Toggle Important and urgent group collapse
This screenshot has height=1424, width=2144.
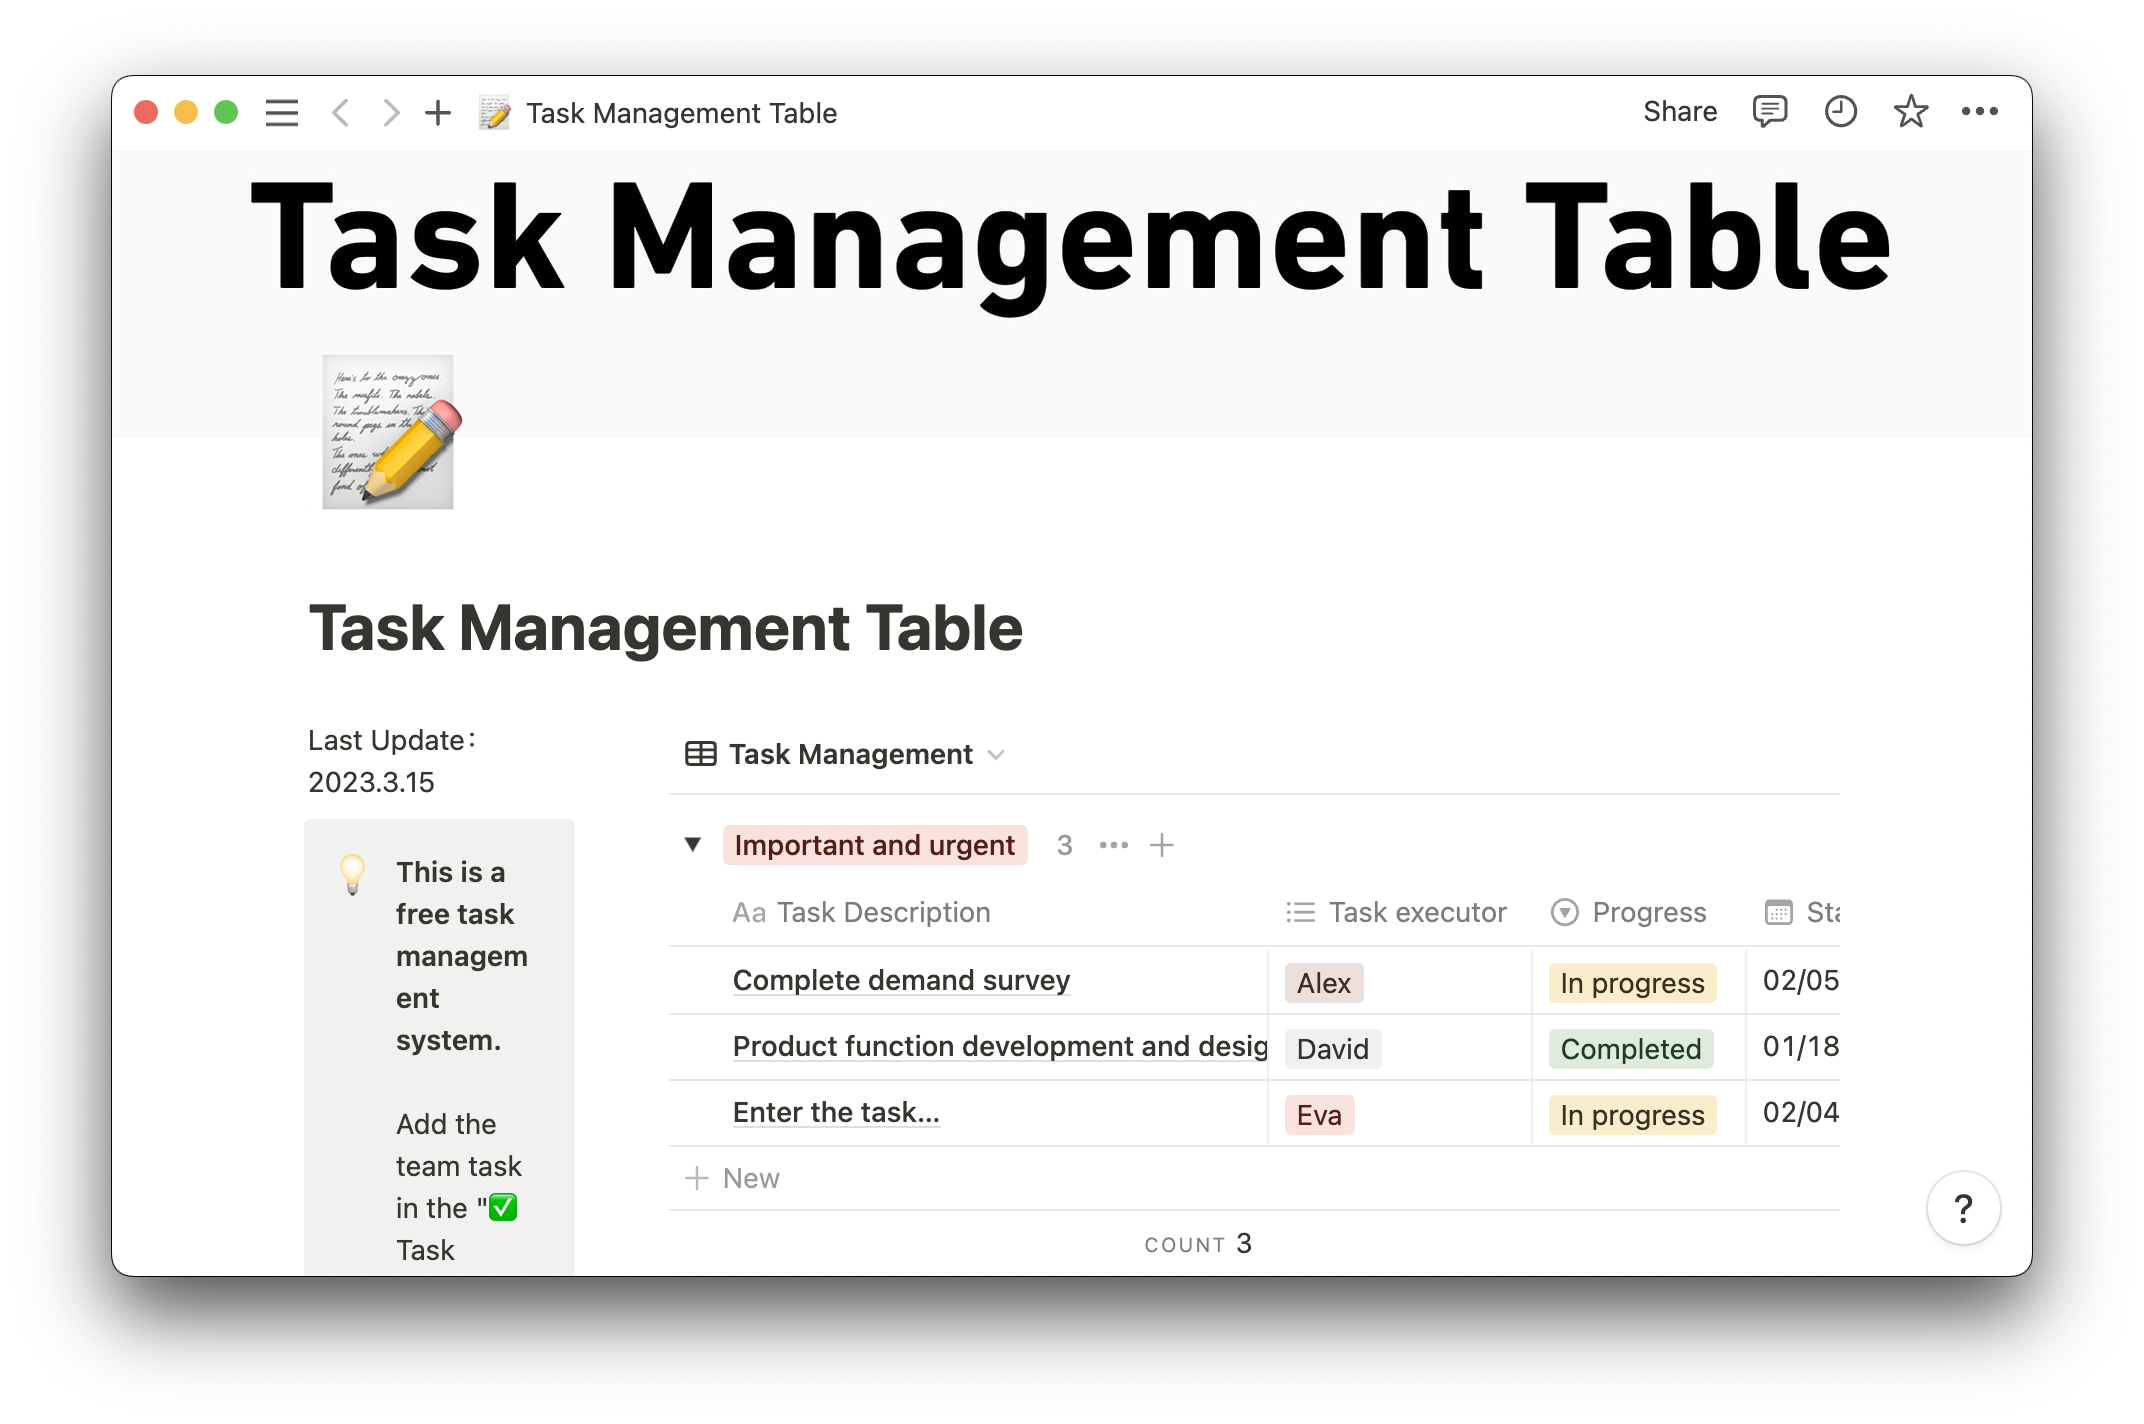695,844
